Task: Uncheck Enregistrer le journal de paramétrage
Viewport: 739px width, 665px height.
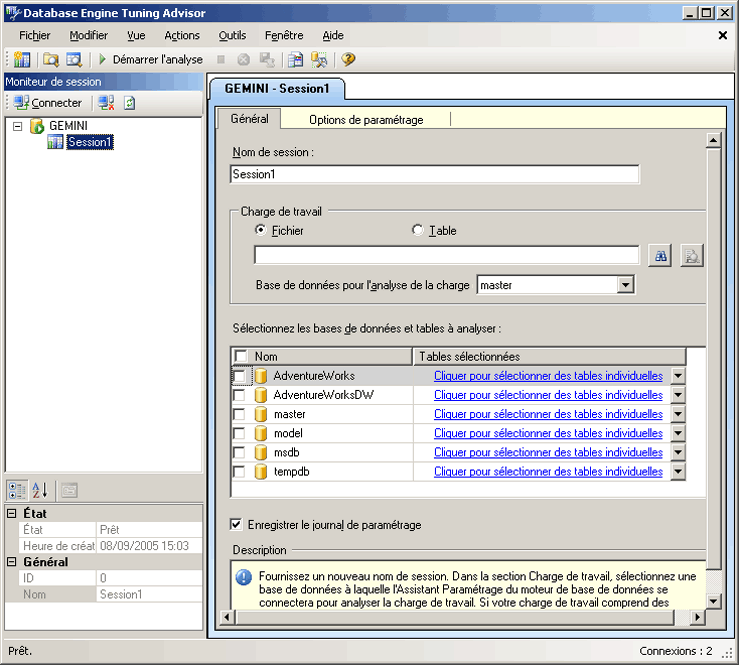Action: coord(236,524)
